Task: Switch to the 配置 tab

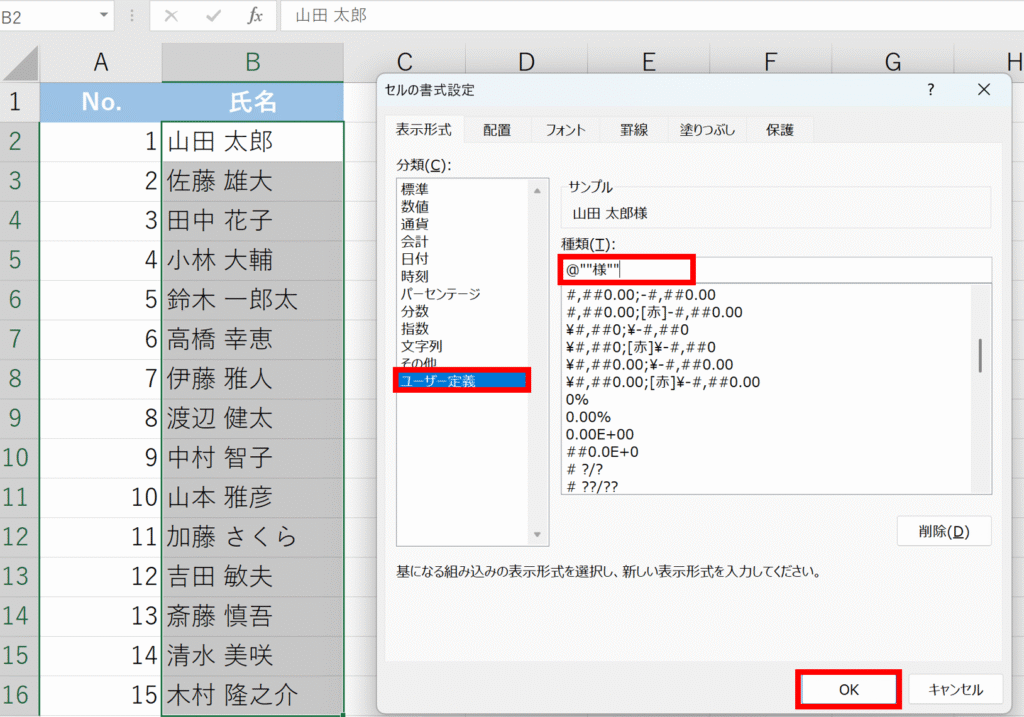Action: click(496, 130)
